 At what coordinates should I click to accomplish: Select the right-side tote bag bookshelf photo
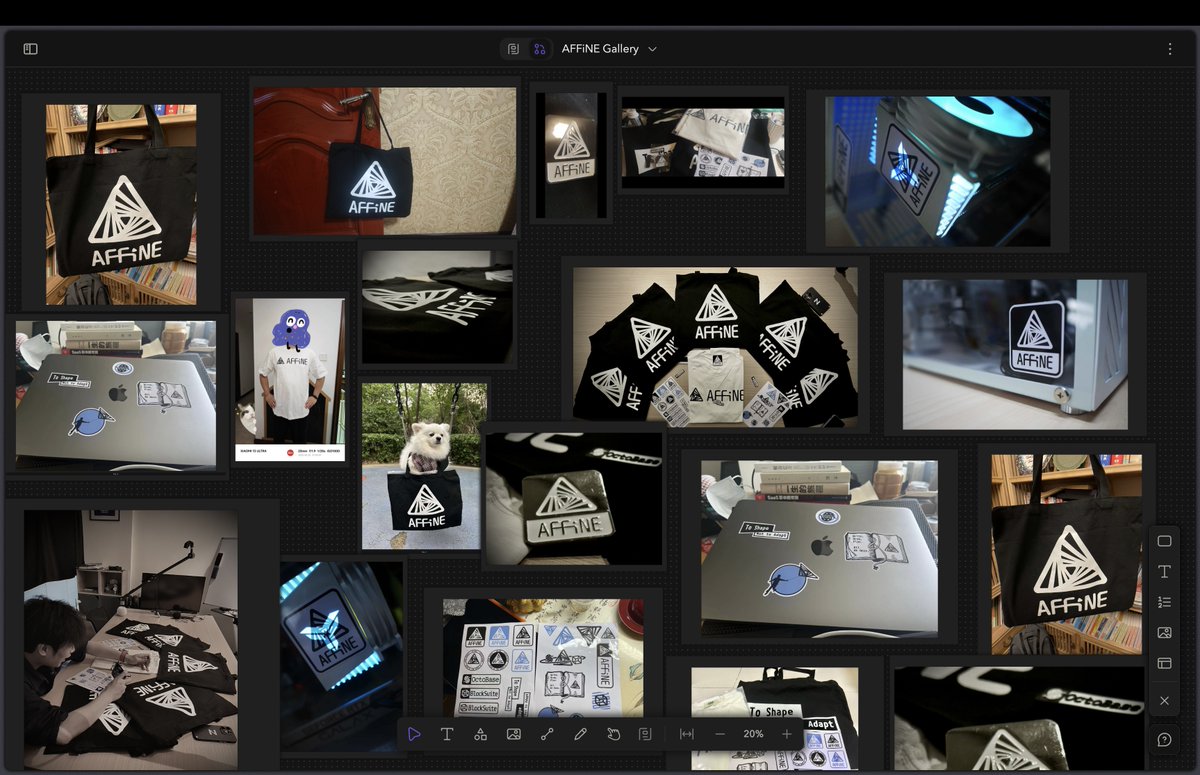click(x=1066, y=554)
